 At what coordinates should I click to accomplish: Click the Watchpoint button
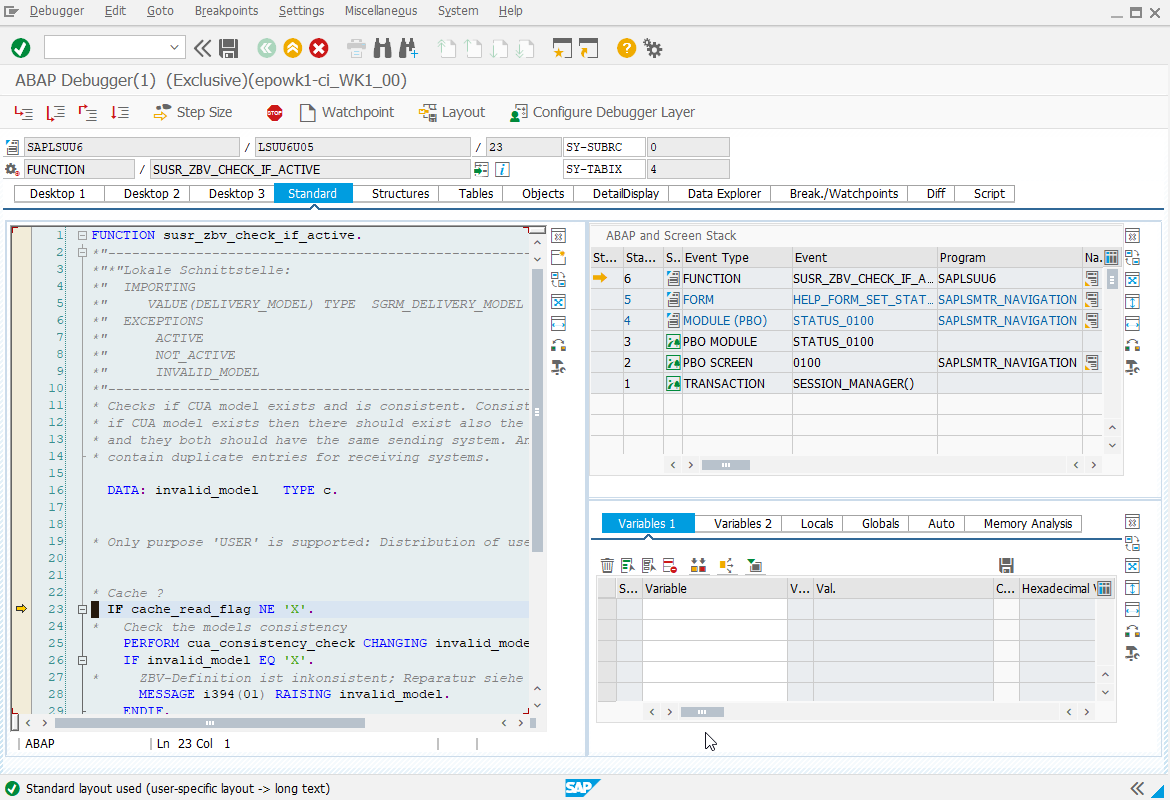pyautogui.click(x=347, y=113)
